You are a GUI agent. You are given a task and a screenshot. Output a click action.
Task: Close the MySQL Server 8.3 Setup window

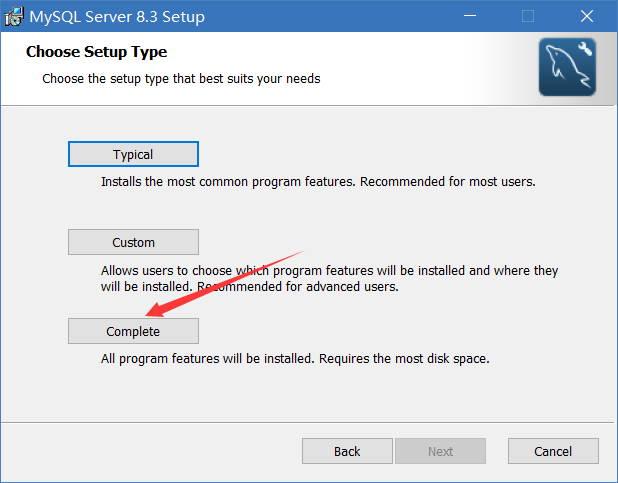[587, 16]
